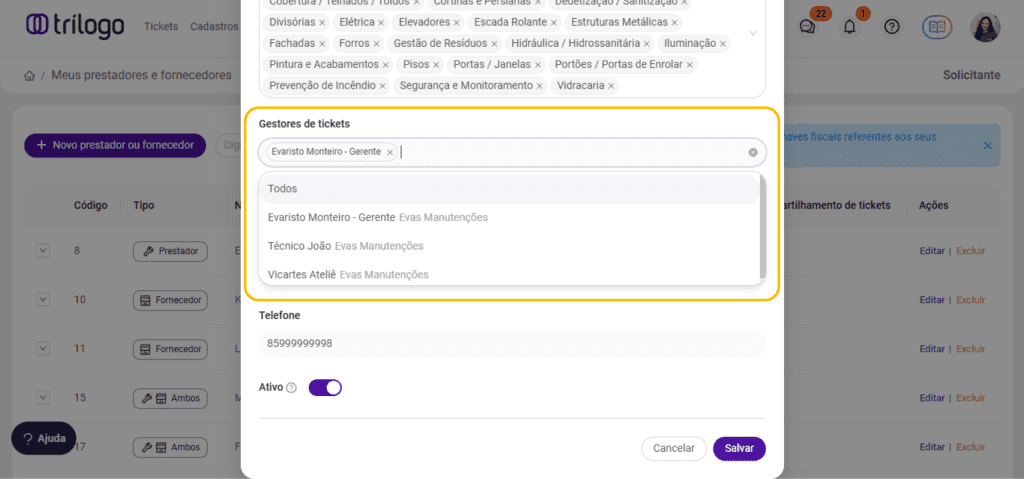1024x479 pixels.
Task: Click the Cancelar button
Action: [x=673, y=448]
